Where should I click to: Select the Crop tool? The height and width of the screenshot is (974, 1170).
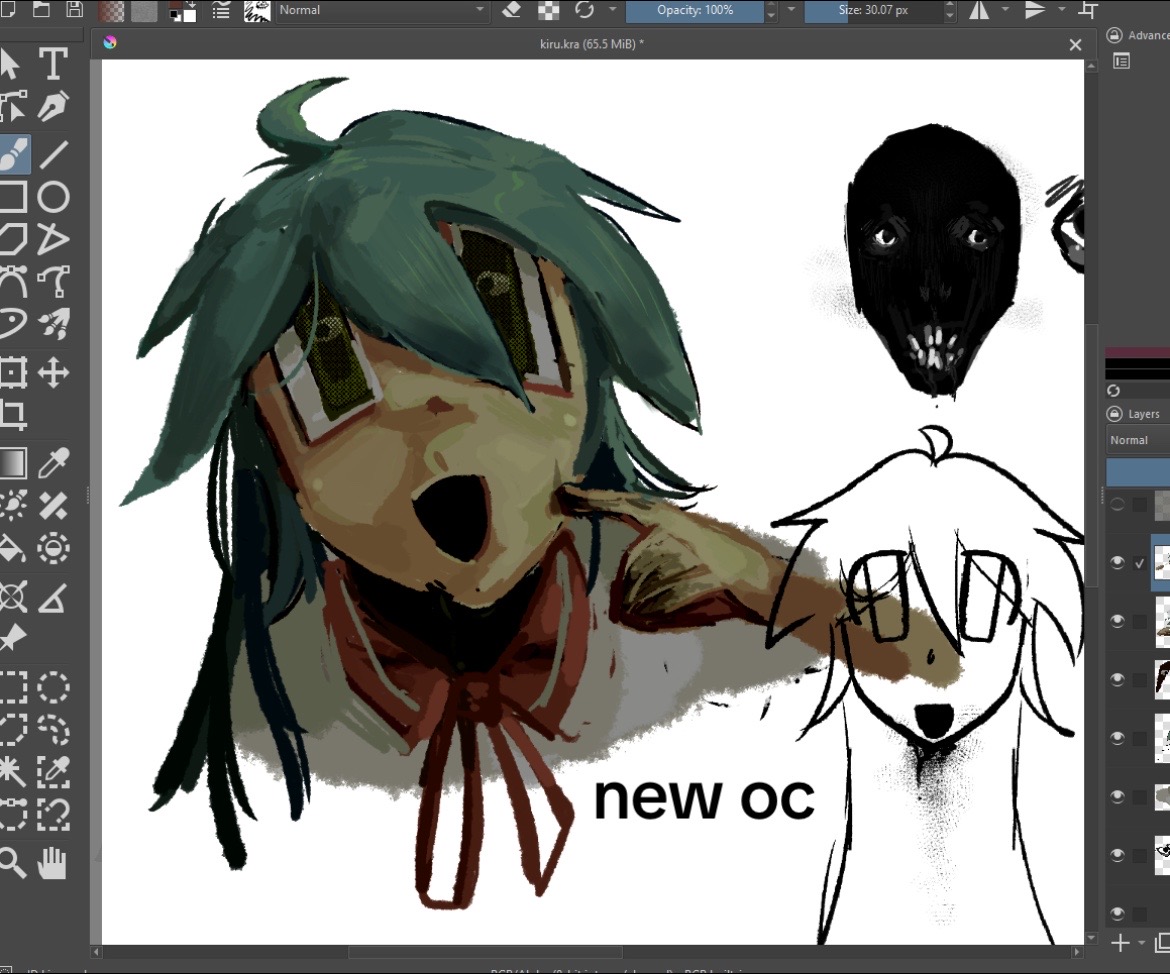[13, 415]
